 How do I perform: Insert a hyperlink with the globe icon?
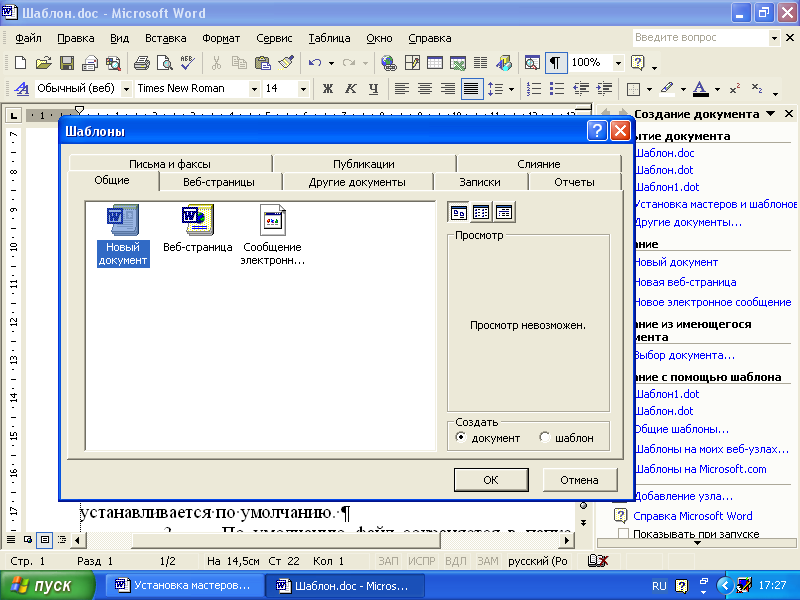(389, 63)
